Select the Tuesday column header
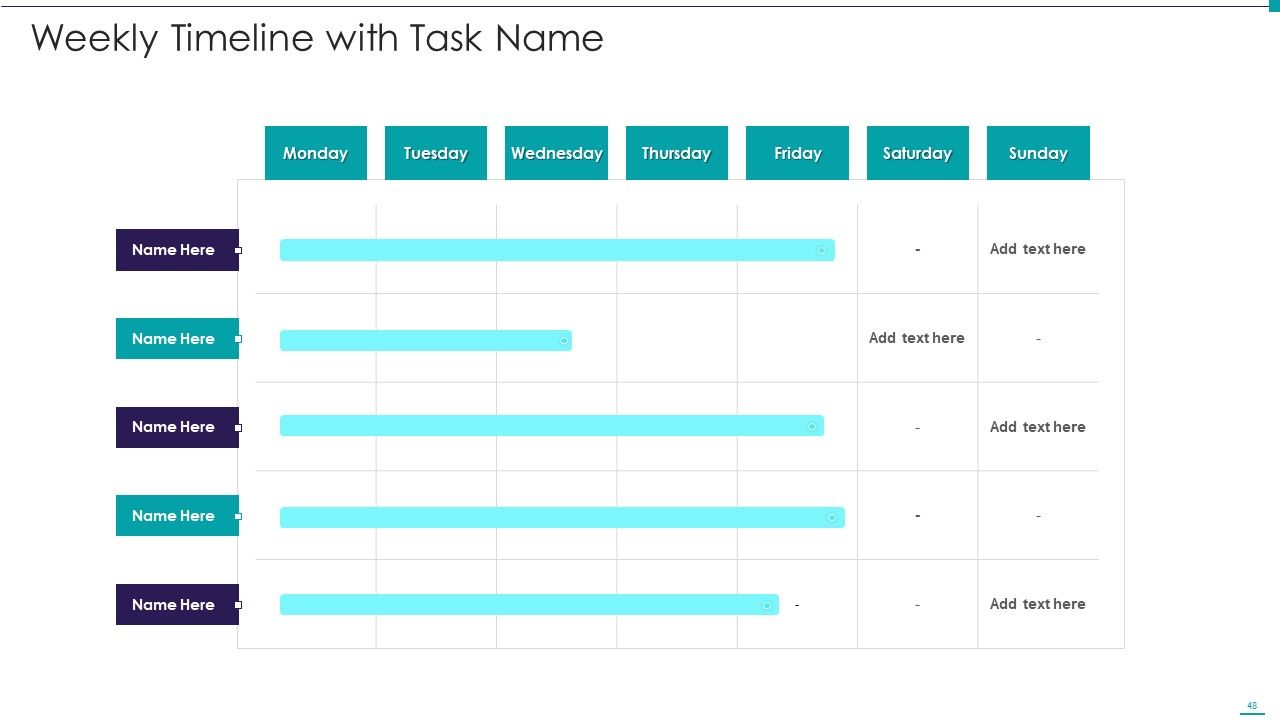1280x720 pixels. click(x=436, y=153)
